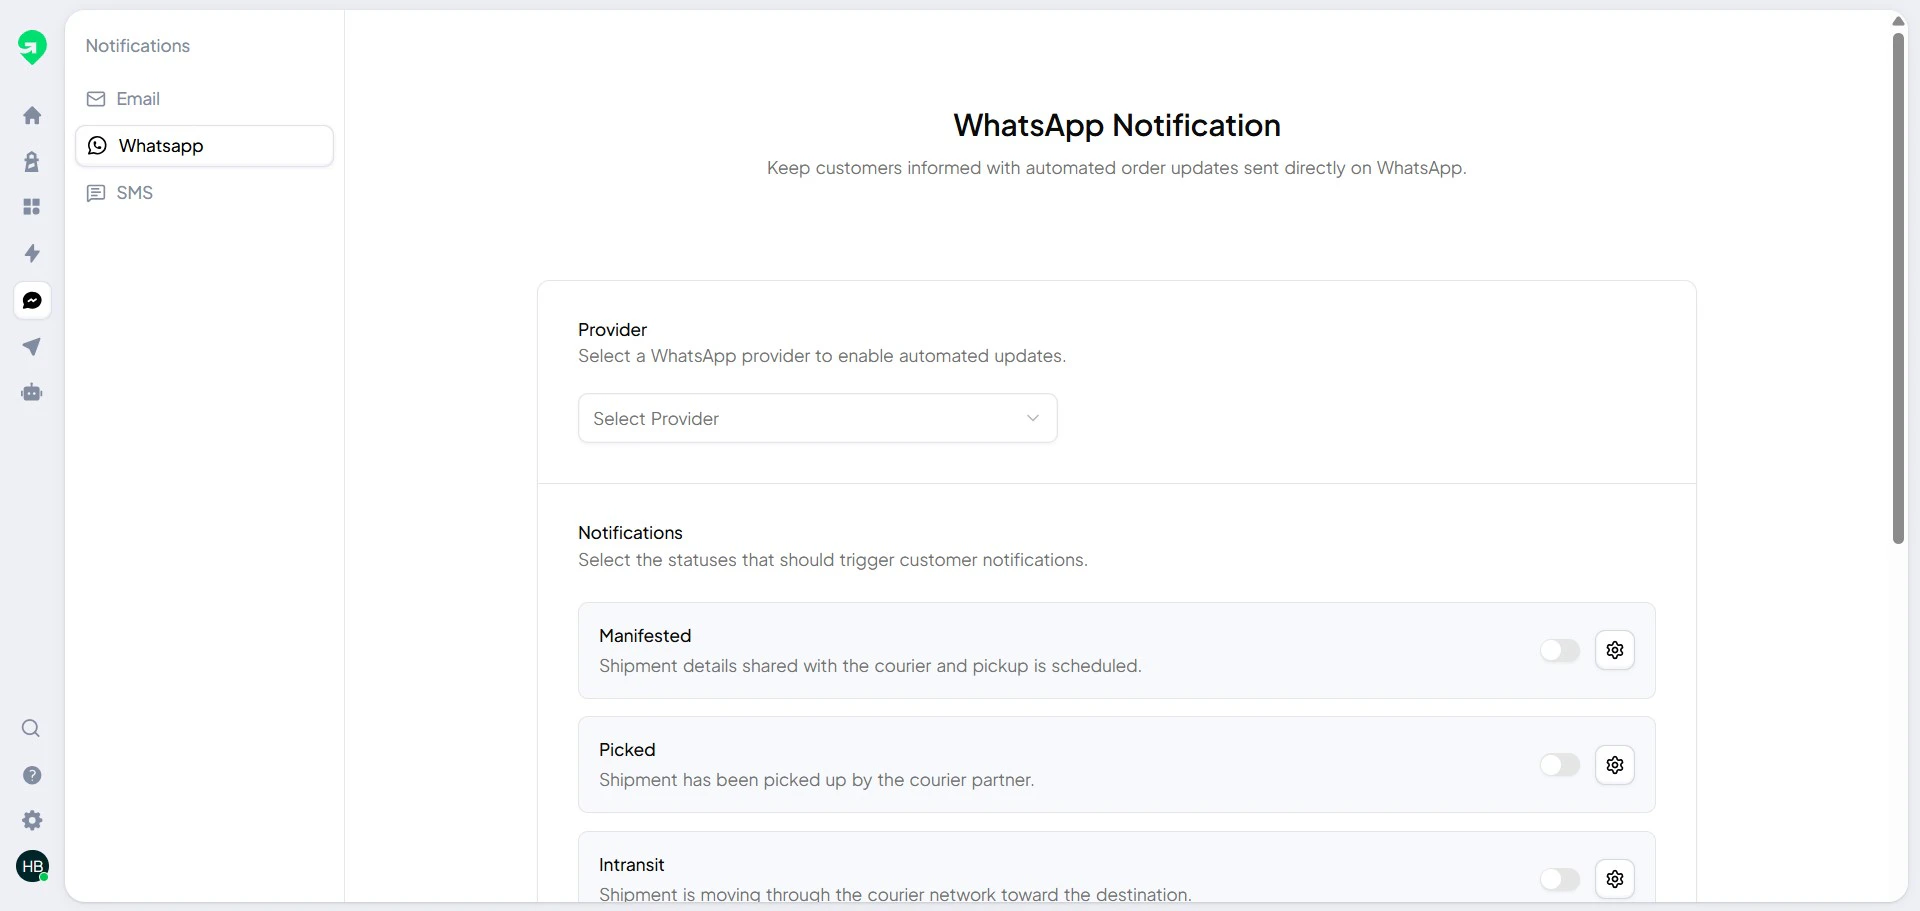Select the Whatsapp notification channel

click(161, 145)
